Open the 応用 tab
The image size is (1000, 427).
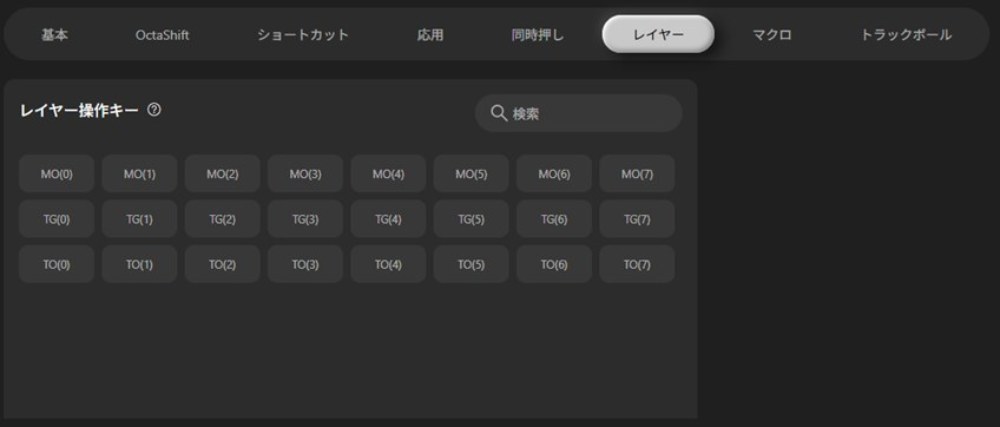[430, 34]
